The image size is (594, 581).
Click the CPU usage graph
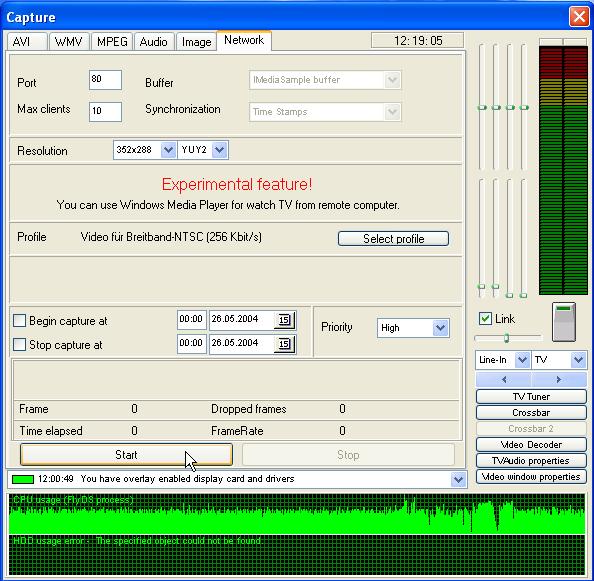[x=297, y=514]
